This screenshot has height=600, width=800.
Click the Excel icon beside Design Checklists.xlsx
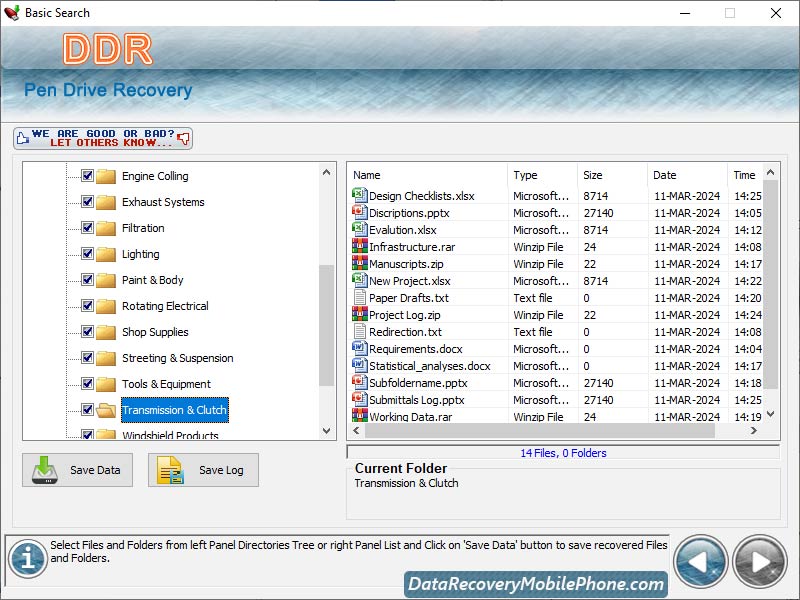[360, 196]
